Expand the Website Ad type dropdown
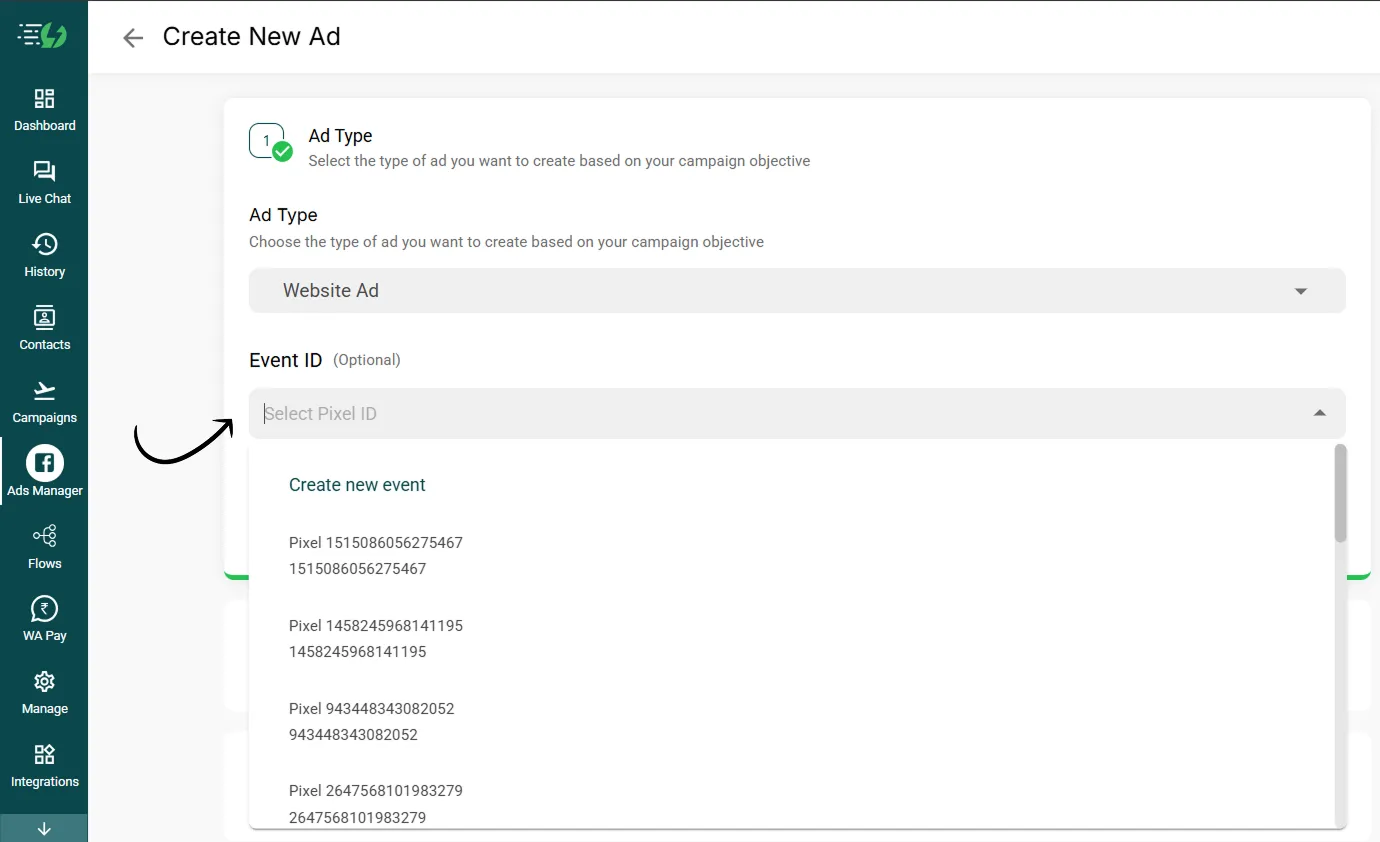Screen dimensions: 1380x842 [x=1300, y=291]
